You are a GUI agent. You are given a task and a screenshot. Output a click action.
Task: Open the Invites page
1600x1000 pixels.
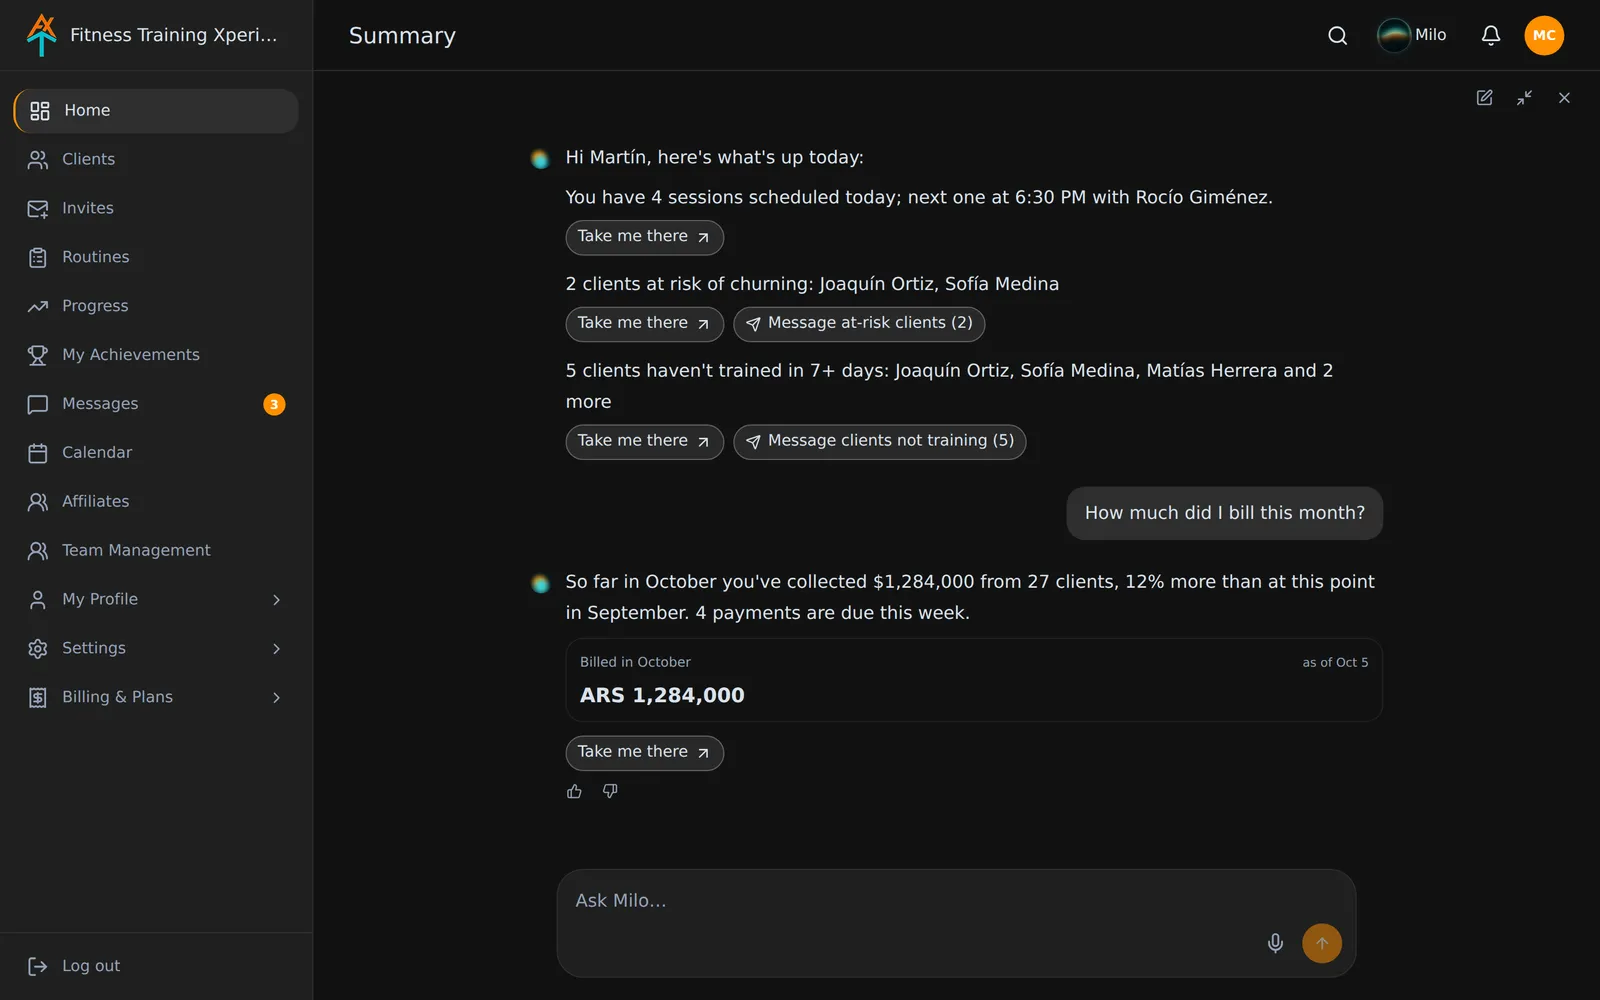click(156, 209)
